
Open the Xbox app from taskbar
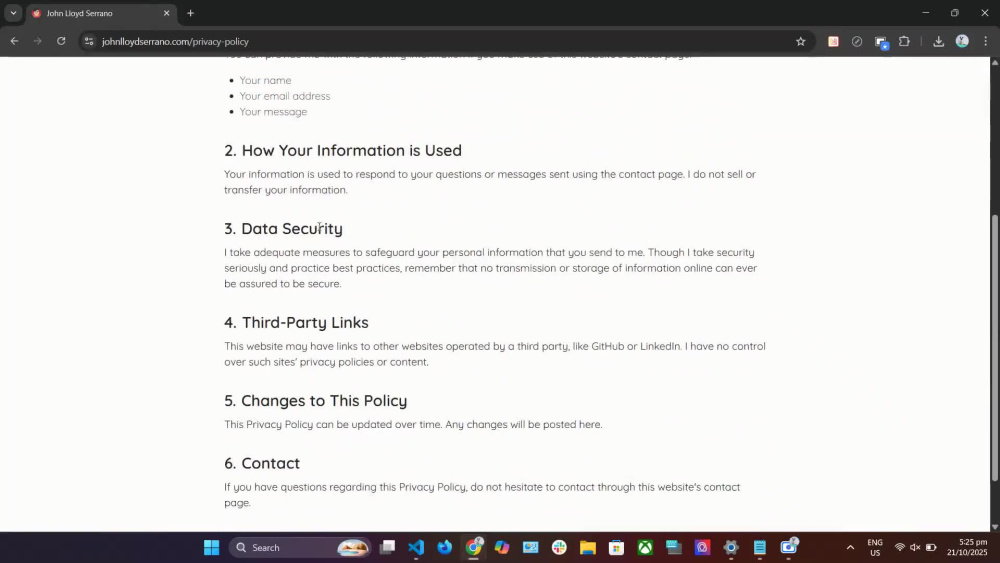tap(645, 547)
